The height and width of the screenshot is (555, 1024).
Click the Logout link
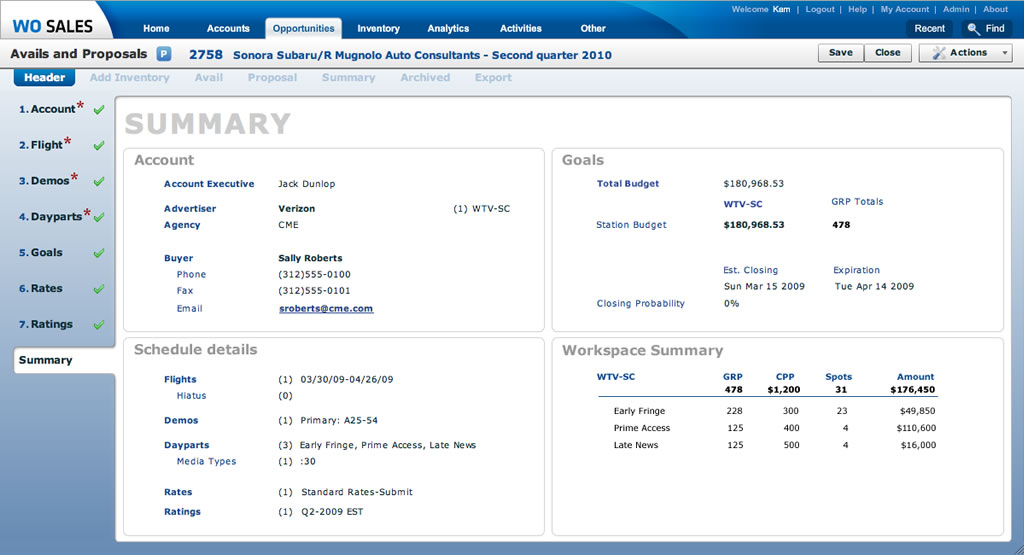[x=819, y=9]
